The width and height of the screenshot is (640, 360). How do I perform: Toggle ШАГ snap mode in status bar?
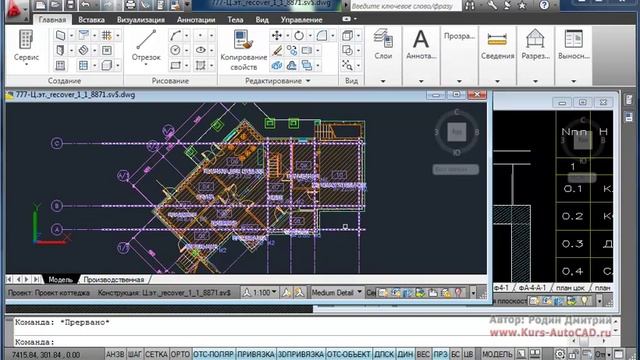point(134,354)
